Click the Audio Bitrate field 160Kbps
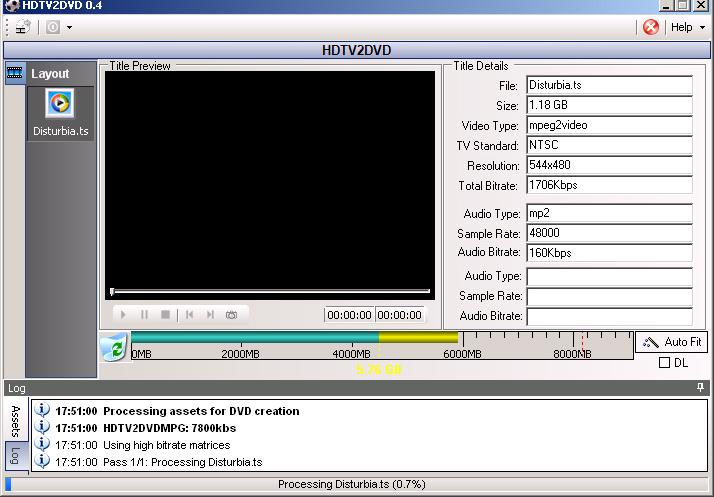This screenshot has width=714, height=497. pos(609,253)
